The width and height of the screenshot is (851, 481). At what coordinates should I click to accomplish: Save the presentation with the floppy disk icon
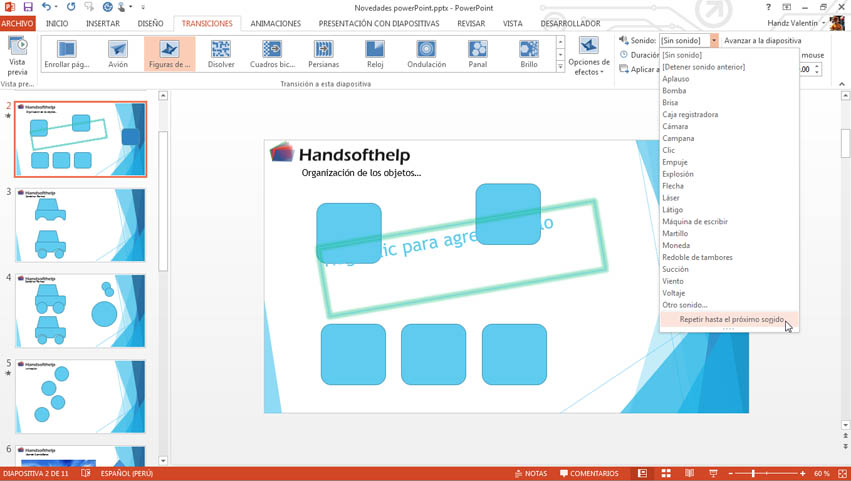coord(28,7)
